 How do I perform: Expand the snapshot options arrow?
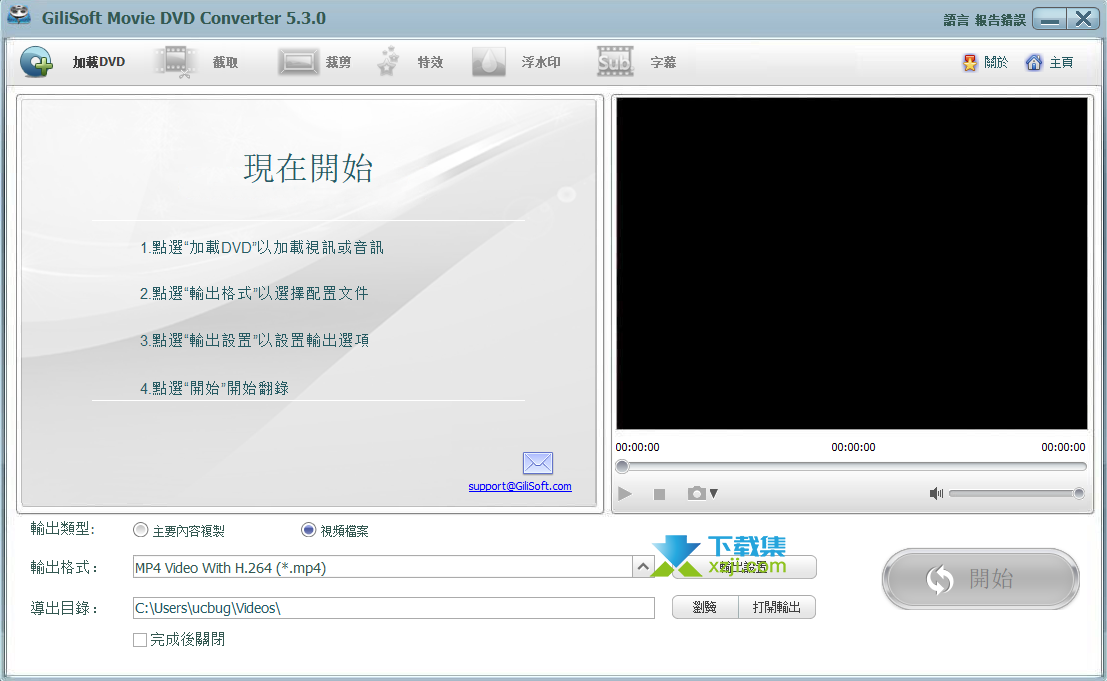click(714, 493)
